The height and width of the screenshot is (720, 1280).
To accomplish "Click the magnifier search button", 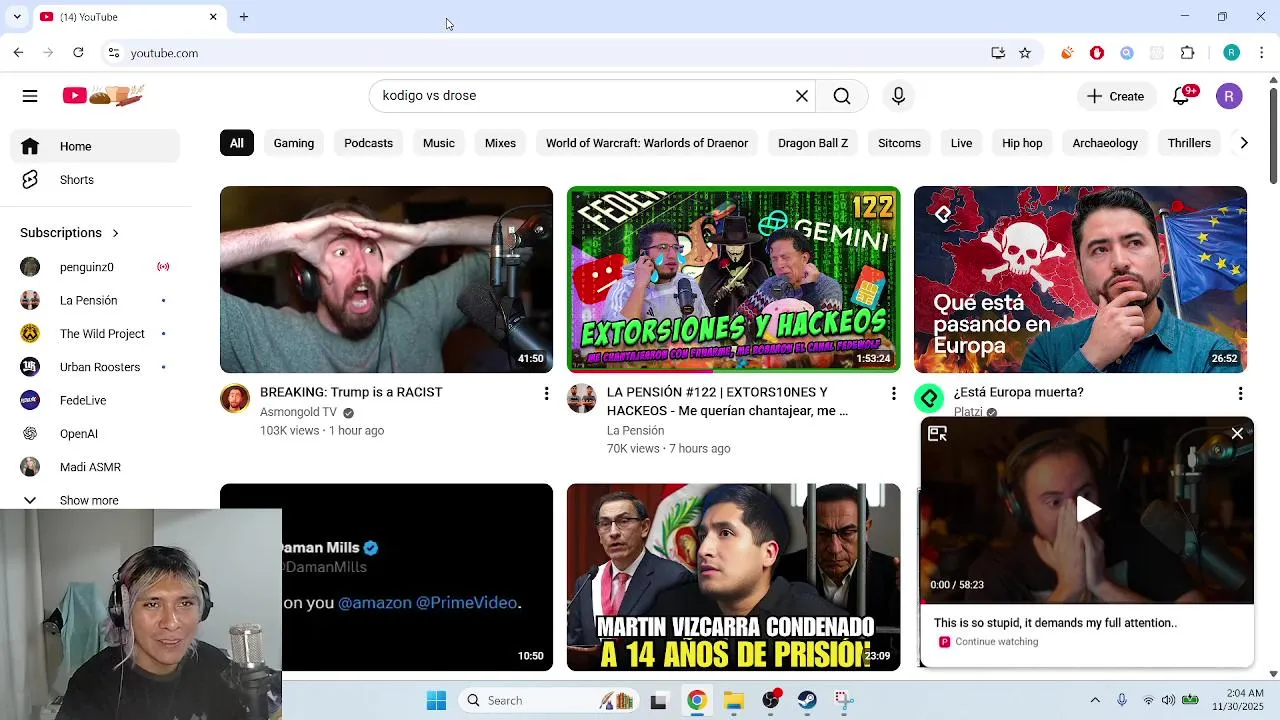I will coord(842,96).
